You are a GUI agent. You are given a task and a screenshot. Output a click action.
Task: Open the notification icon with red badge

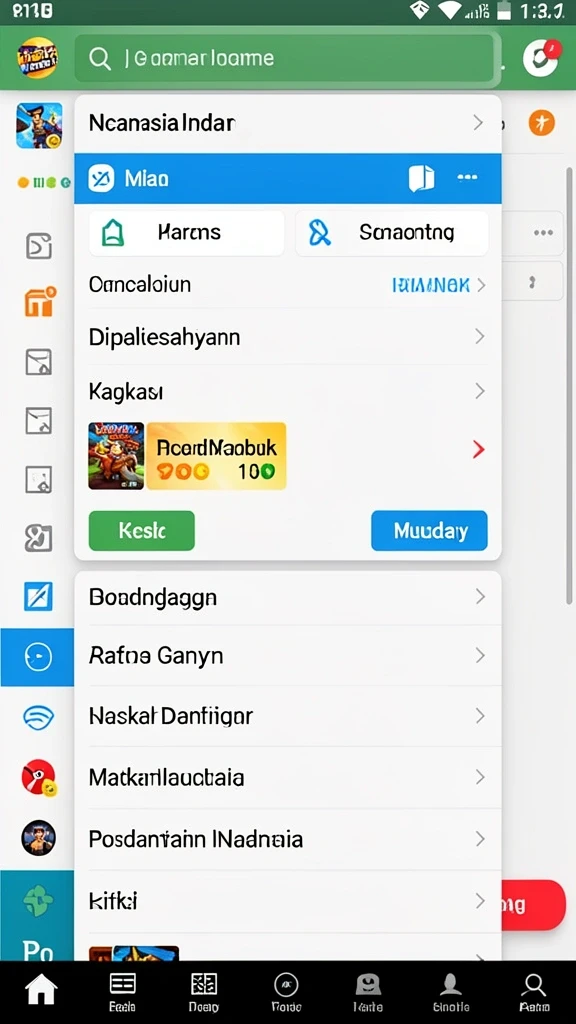(x=541, y=58)
